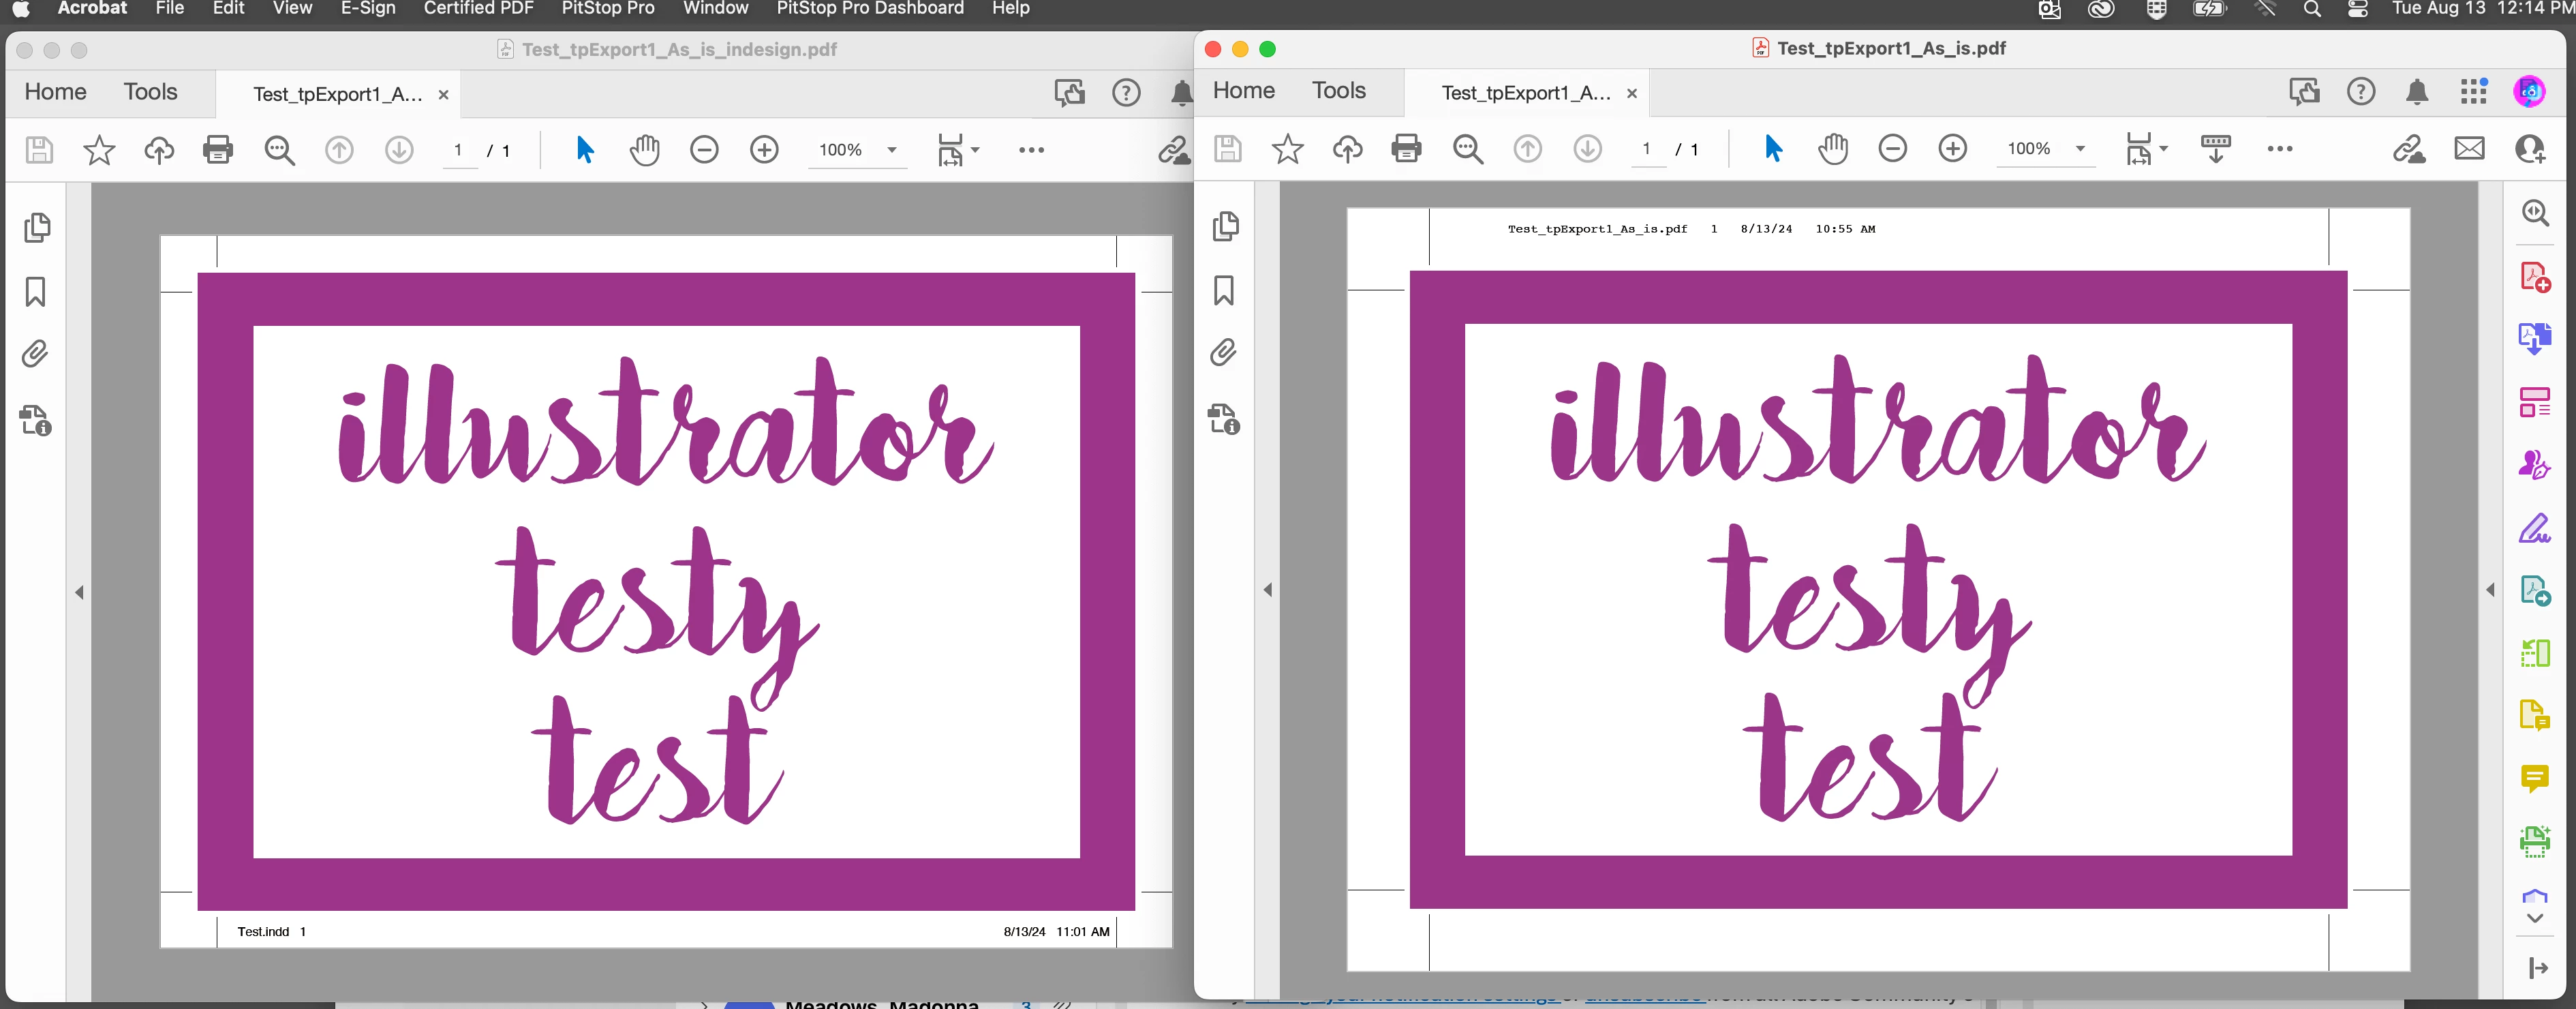Viewport: 2576px width, 1009px height.
Task: Expand fit page options dropdown in right window
Action: (x=2164, y=149)
